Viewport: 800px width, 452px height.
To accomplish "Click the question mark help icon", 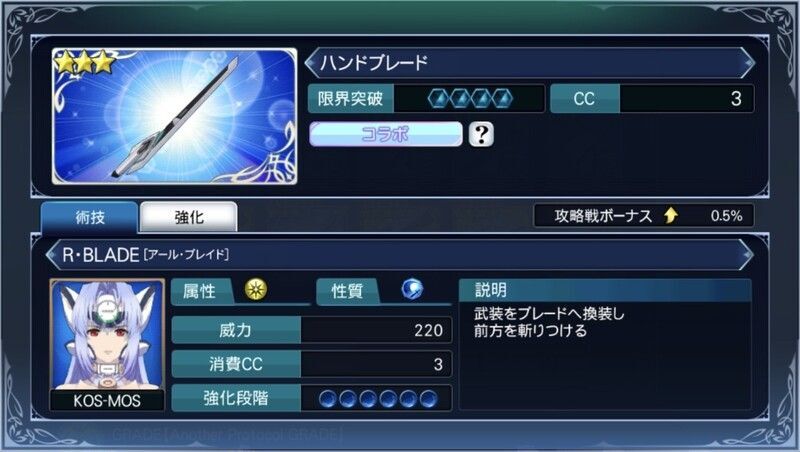I will tap(481, 134).
